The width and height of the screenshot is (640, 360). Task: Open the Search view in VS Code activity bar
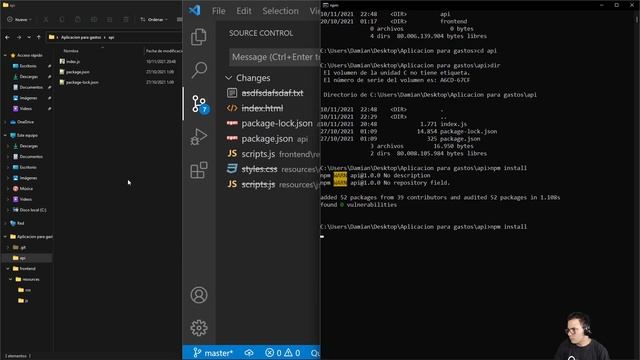click(x=199, y=70)
